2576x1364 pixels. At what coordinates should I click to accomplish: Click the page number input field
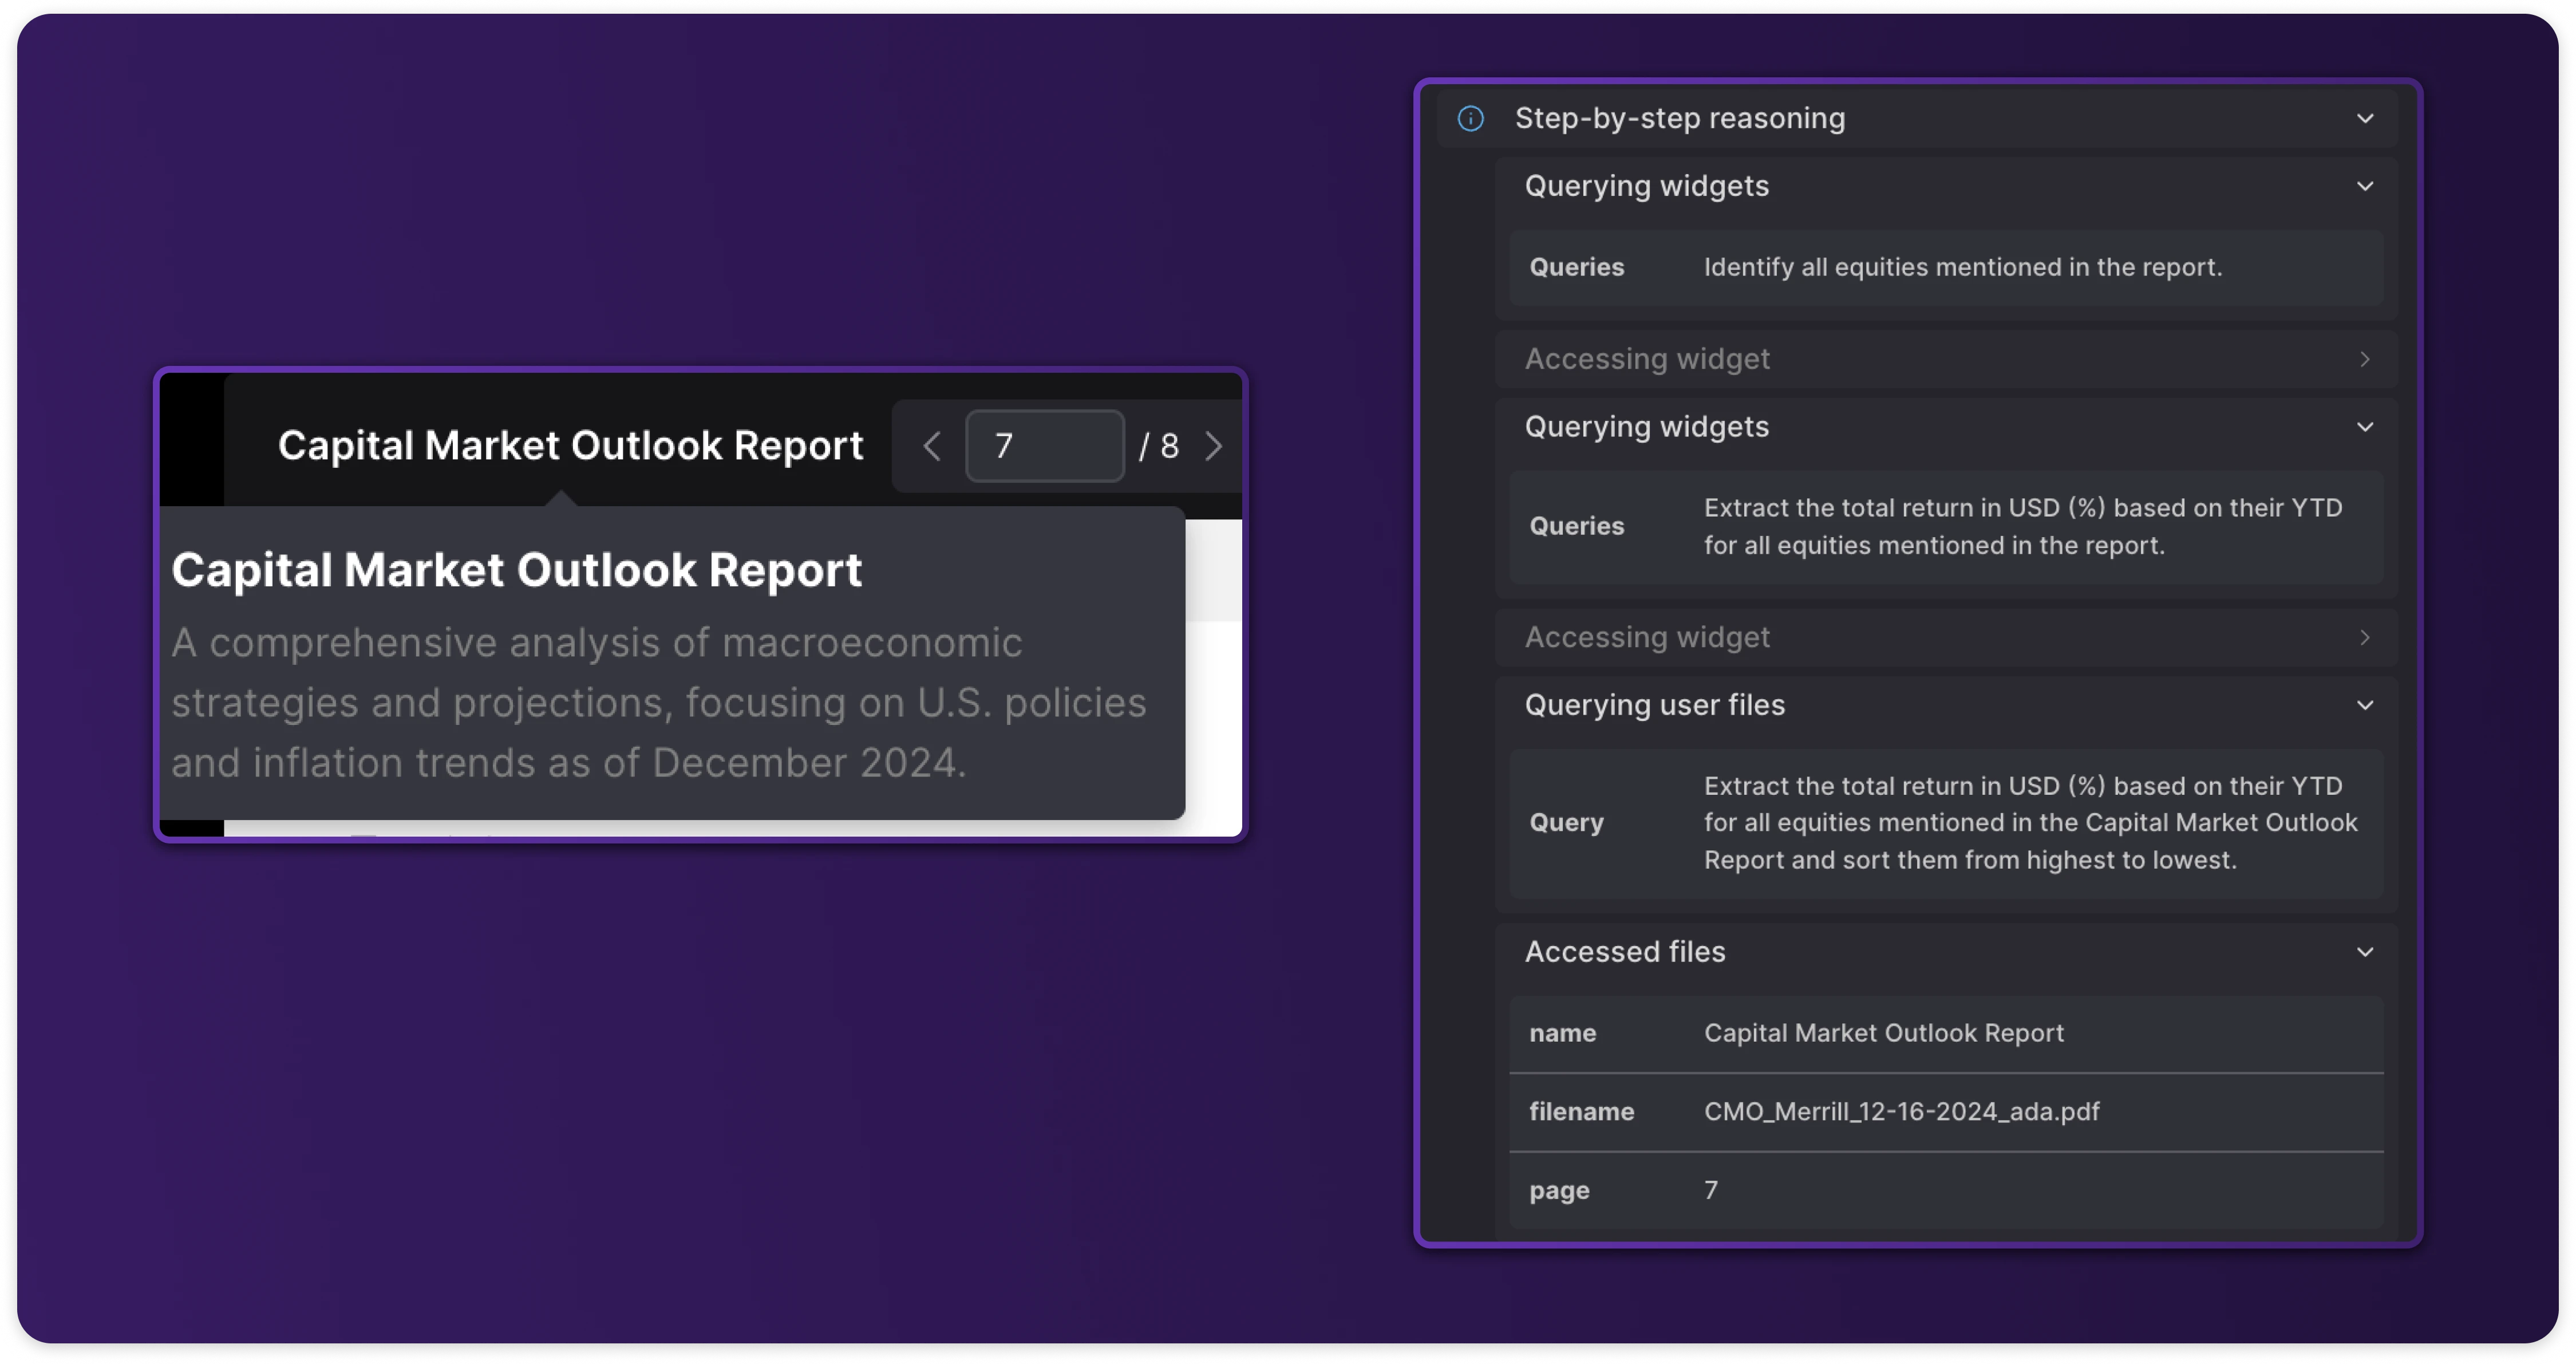point(1044,446)
